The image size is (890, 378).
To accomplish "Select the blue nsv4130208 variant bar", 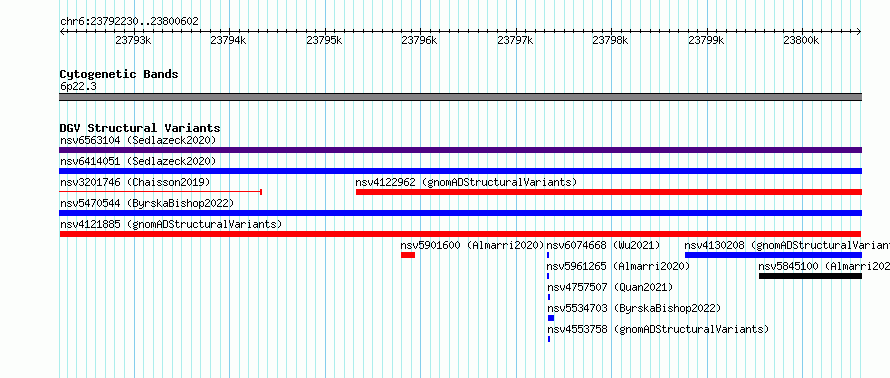I will pos(774,255).
